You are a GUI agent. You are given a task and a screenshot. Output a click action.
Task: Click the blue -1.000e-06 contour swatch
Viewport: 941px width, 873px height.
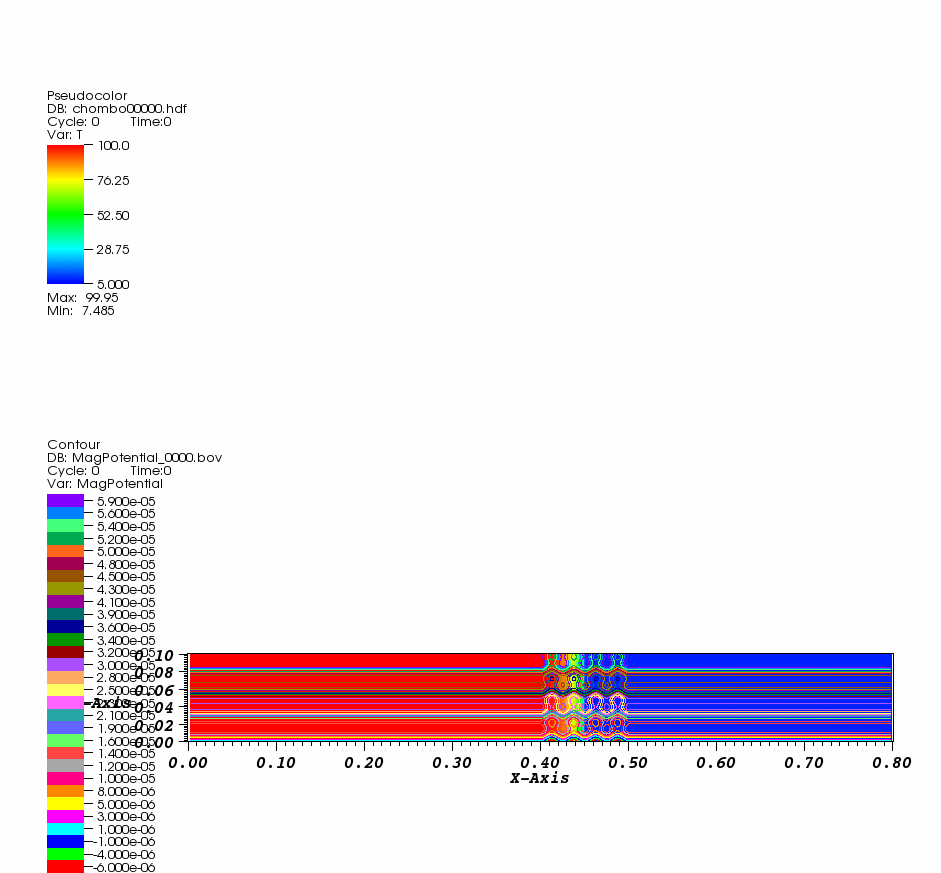click(65, 841)
